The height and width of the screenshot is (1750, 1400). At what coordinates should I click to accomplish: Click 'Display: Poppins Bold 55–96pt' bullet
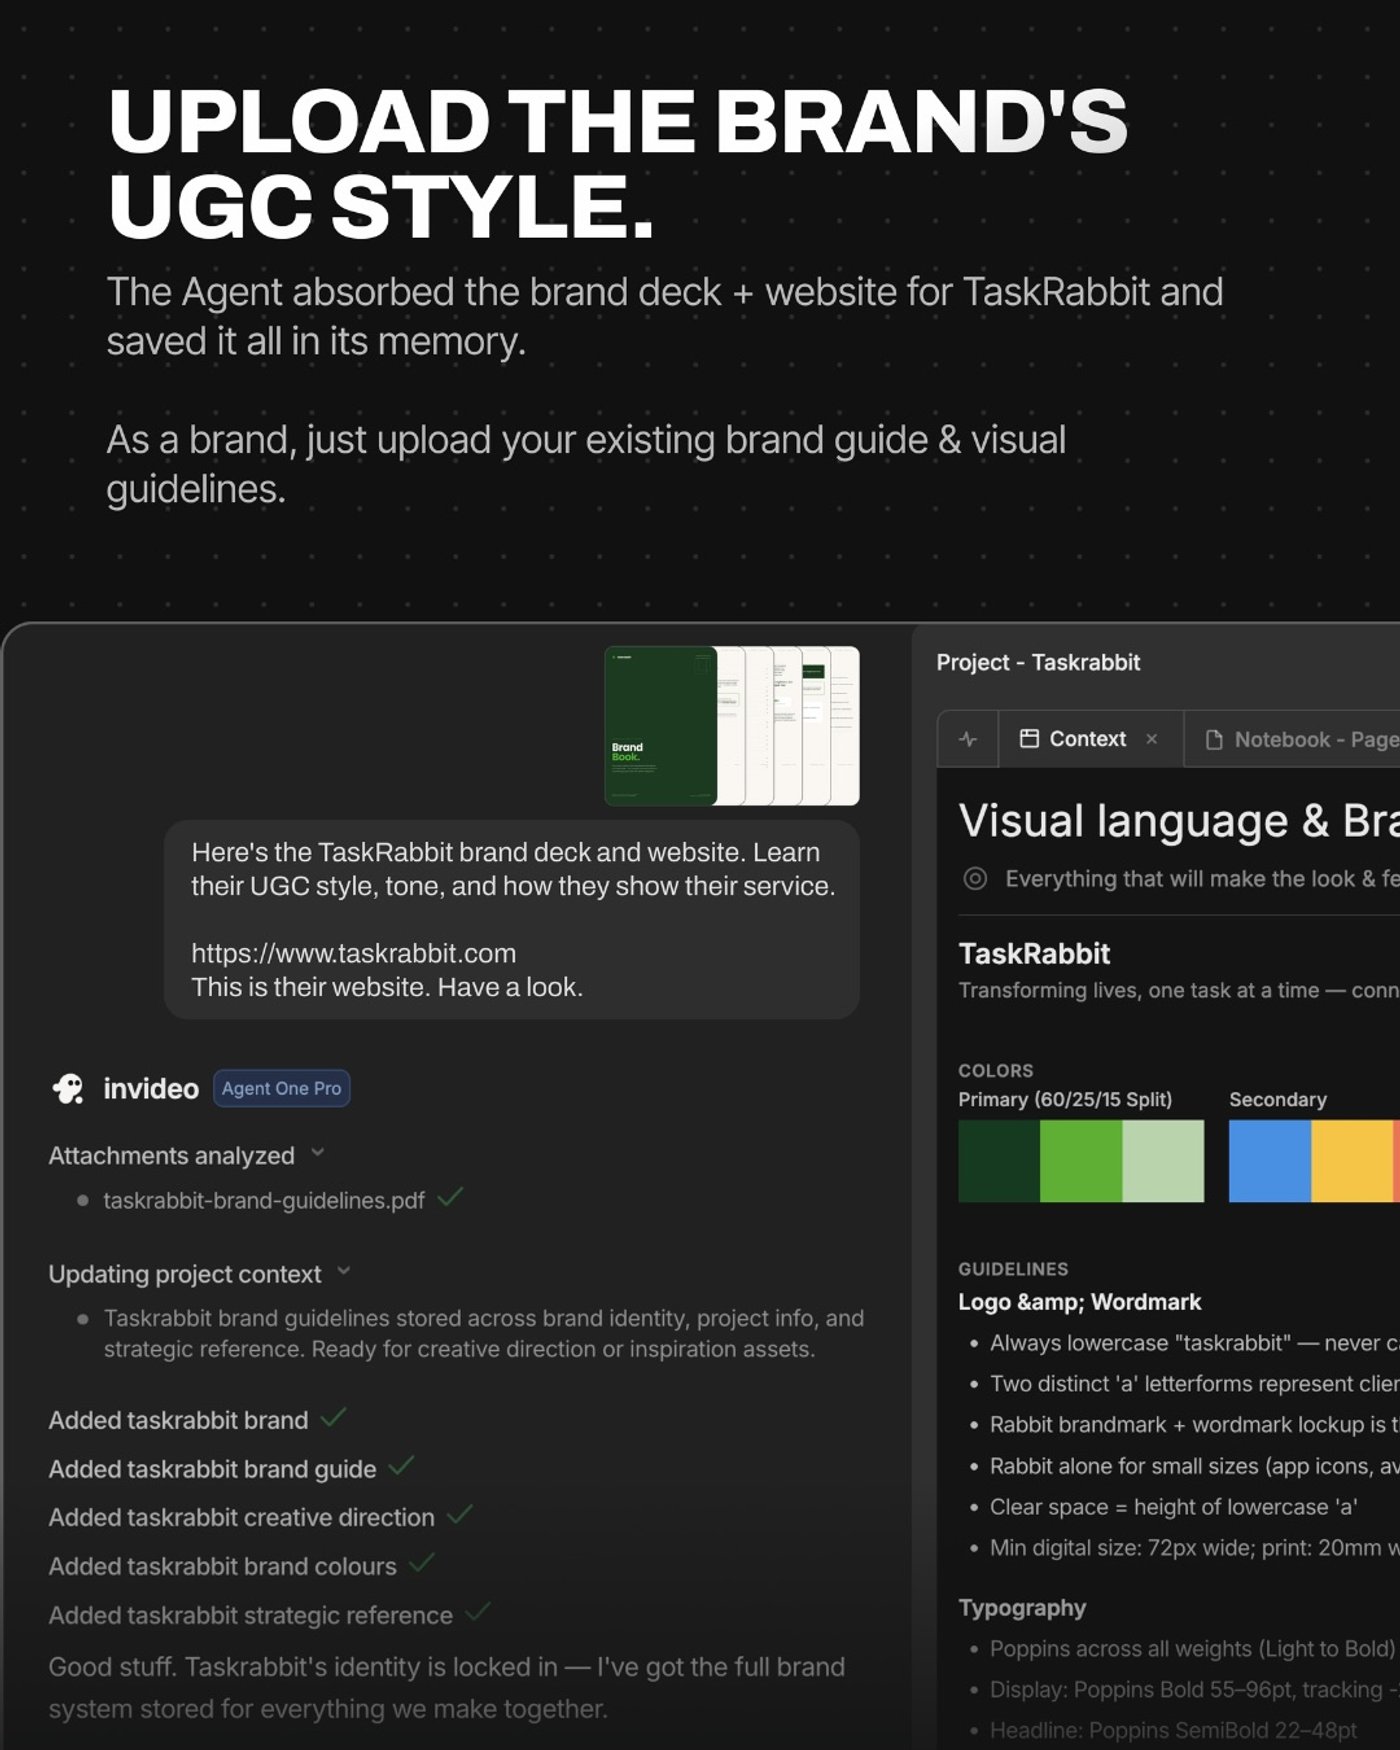[x=1194, y=1690]
